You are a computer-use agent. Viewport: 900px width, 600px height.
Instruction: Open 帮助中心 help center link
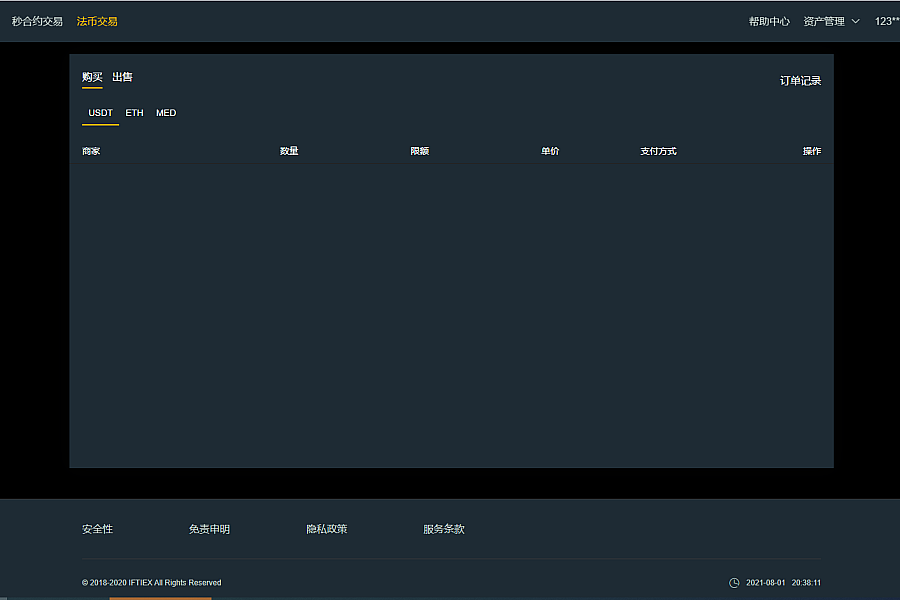pos(769,21)
